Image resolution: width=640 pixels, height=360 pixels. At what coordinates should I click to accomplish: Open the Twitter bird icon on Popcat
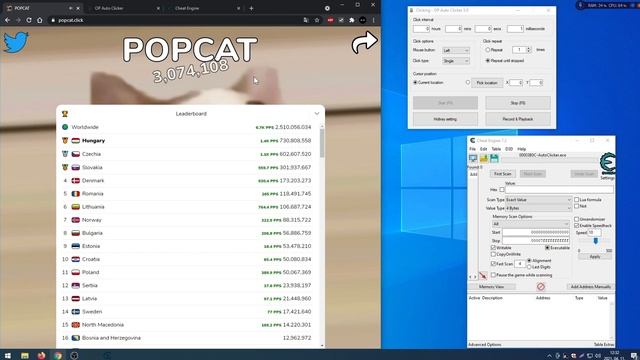pos(16,42)
